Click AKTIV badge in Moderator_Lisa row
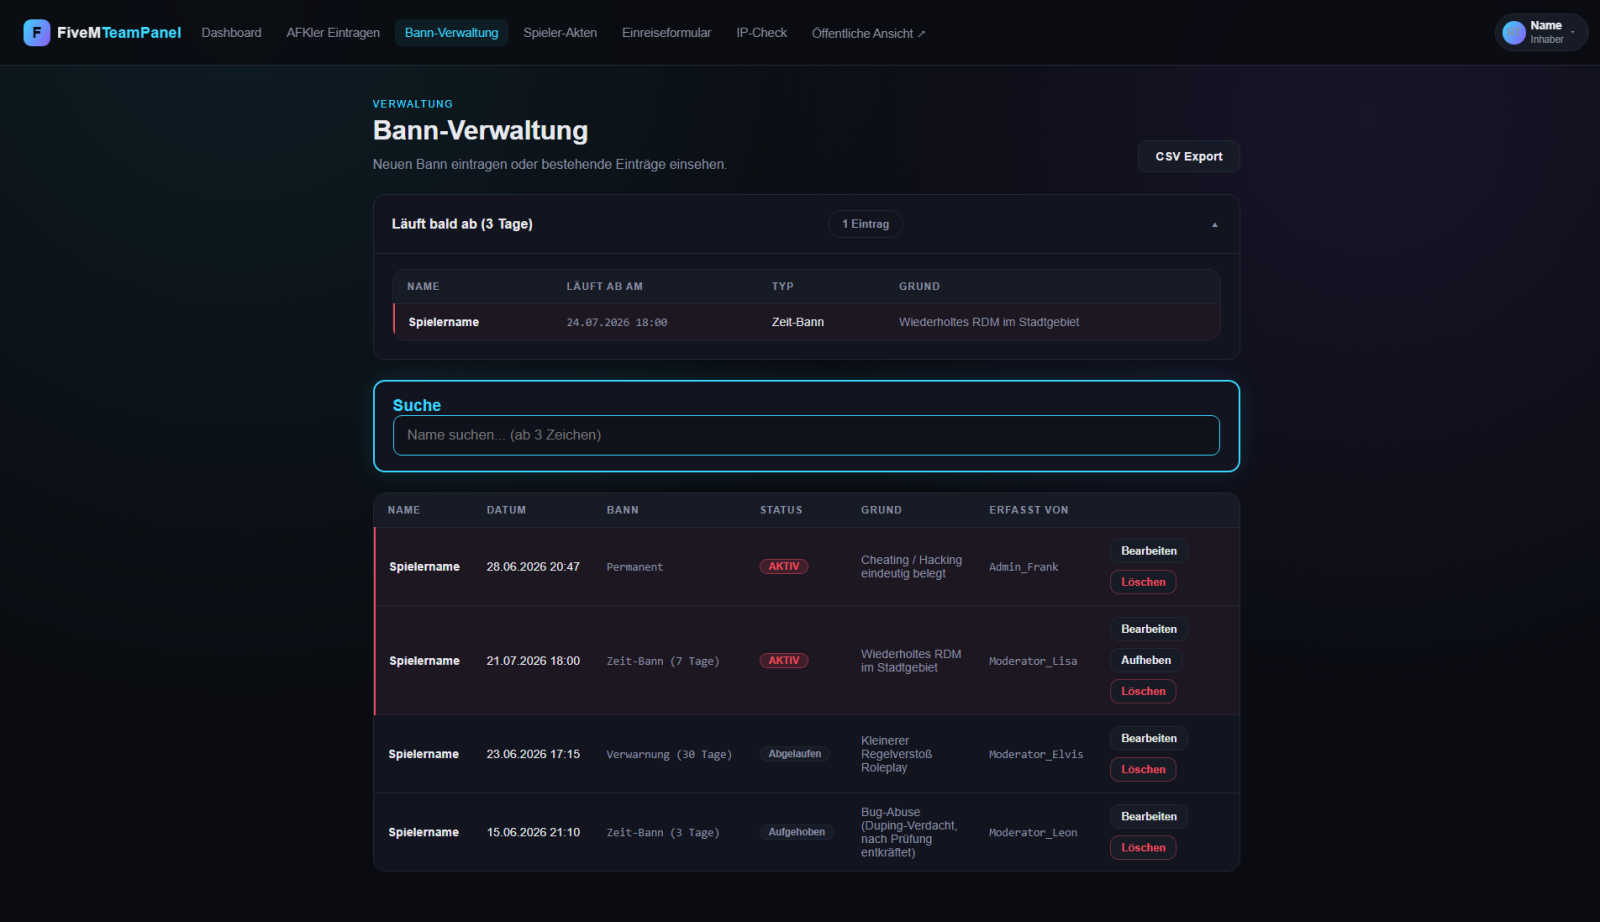1600x922 pixels. [x=784, y=660]
